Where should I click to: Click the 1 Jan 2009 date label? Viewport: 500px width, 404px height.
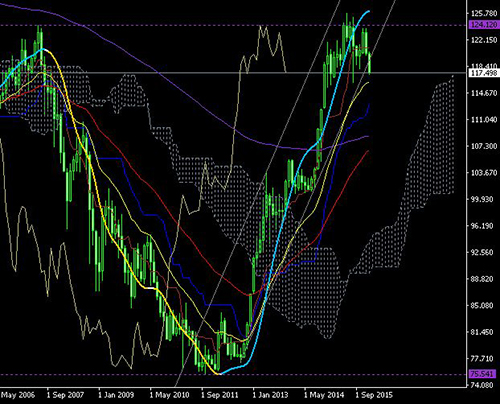pyautogui.click(x=116, y=395)
